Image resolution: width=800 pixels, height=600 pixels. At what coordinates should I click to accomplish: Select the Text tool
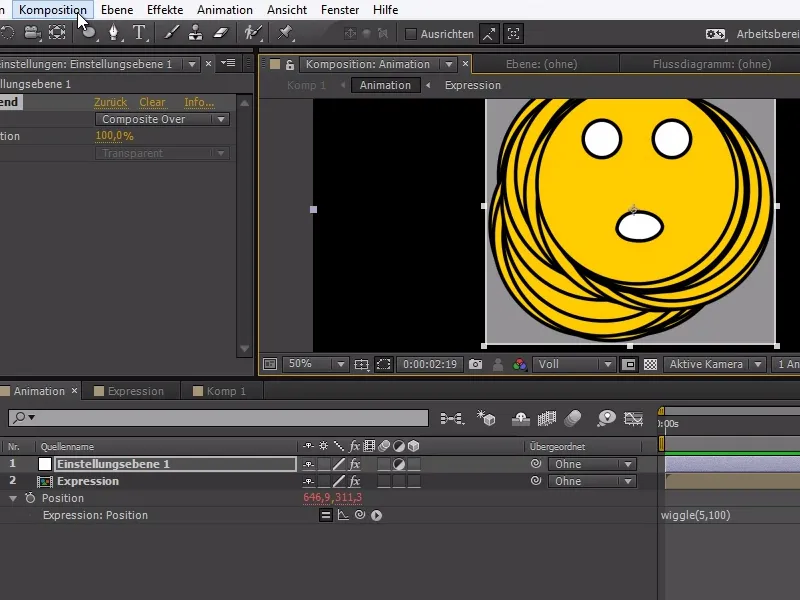tap(140, 33)
